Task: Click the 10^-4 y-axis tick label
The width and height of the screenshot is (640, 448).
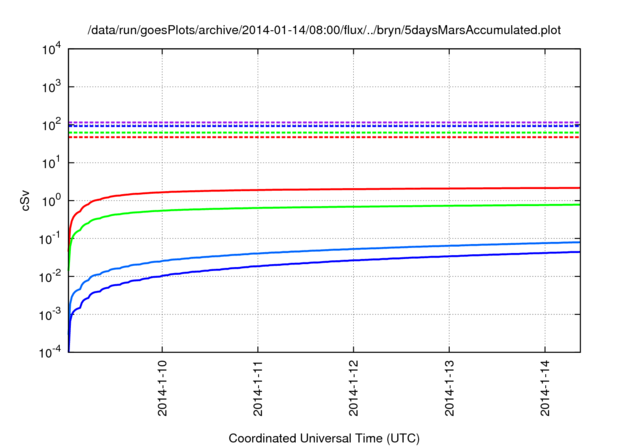Action: click(x=50, y=352)
